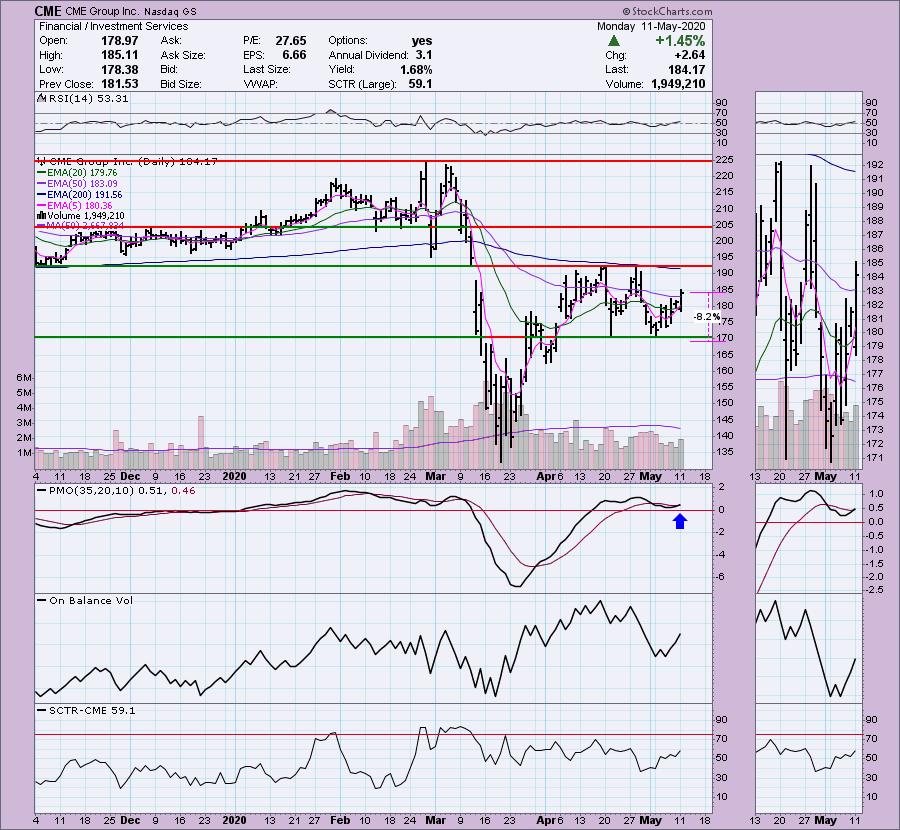Click the EPS value 6.66
The width and height of the screenshot is (900, 830).
pyautogui.click(x=294, y=55)
